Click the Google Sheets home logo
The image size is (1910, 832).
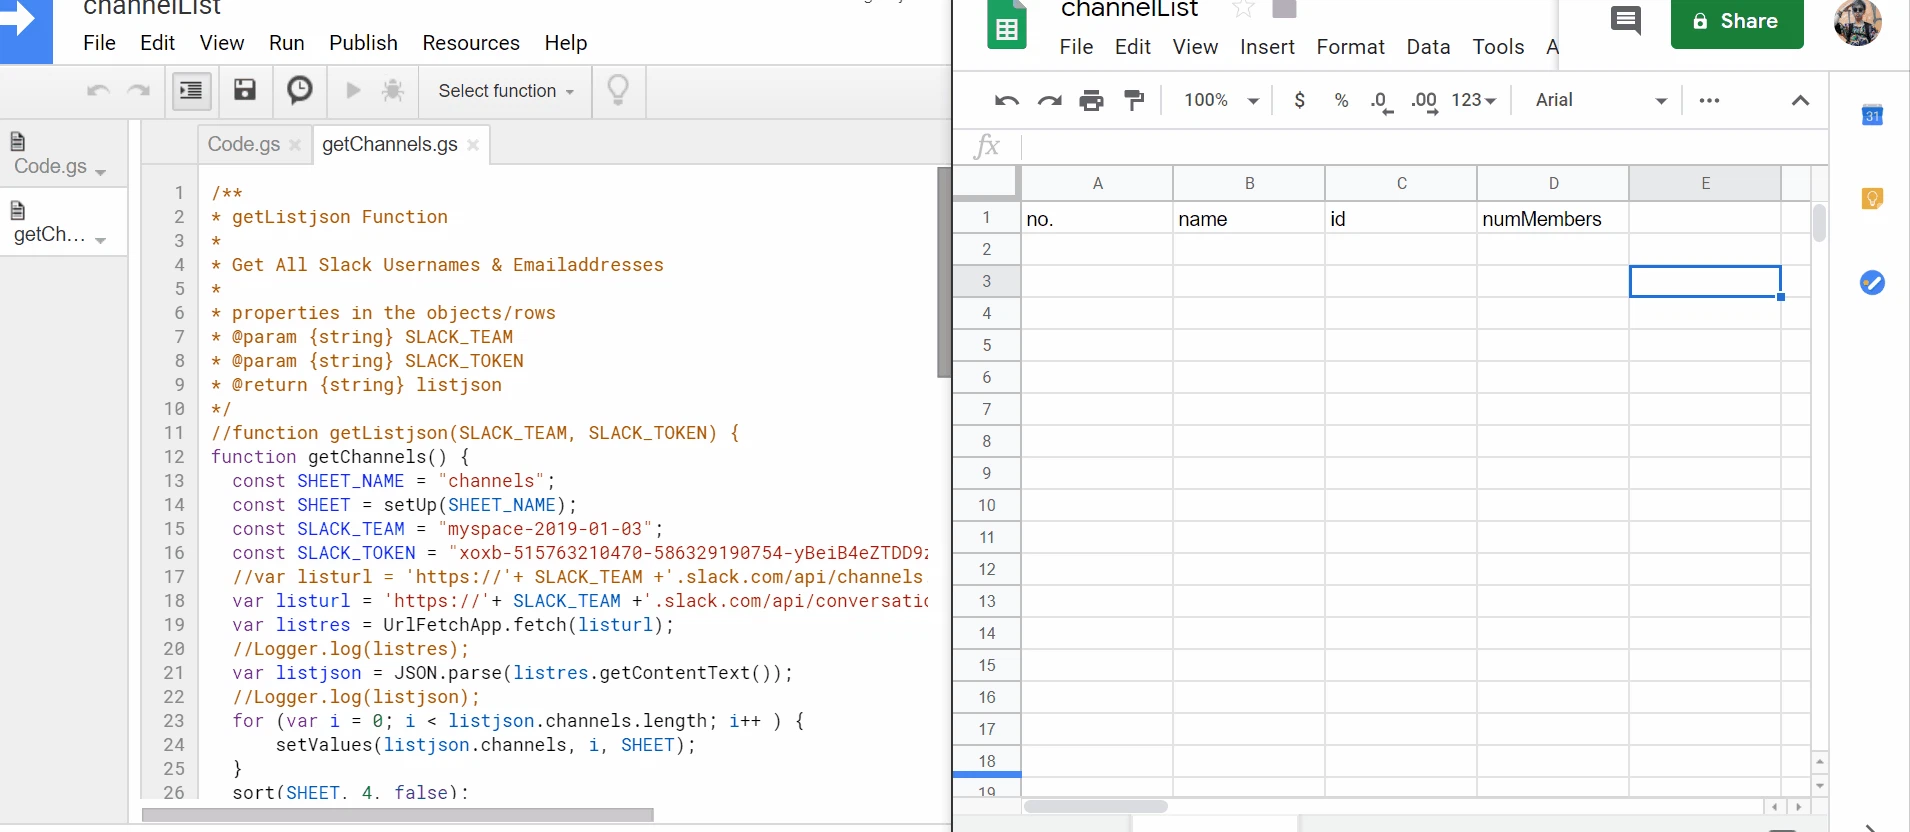coord(1007,25)
